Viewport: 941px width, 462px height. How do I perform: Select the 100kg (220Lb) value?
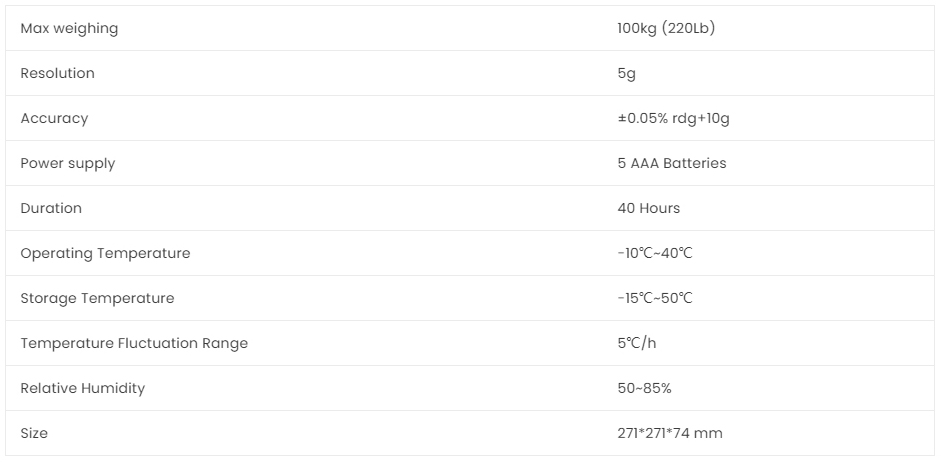666,28
